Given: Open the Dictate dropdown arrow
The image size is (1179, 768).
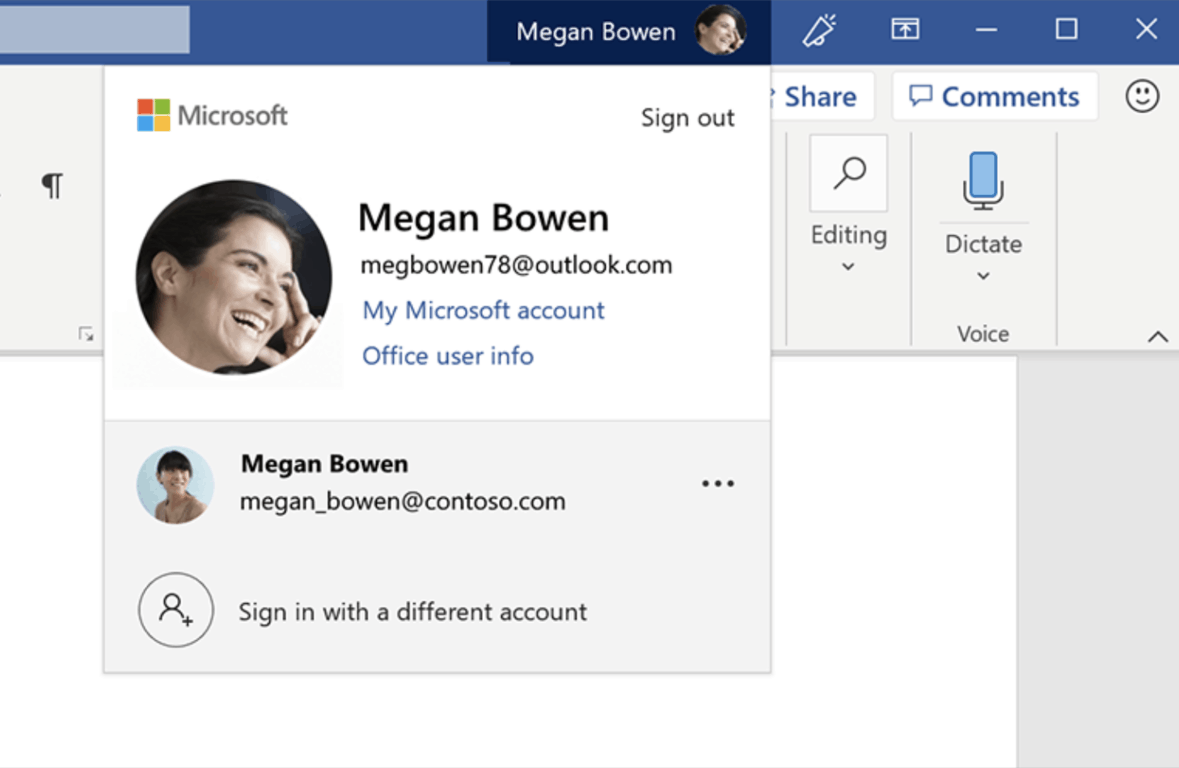Looking at the screenshot, I should [x=983, y=276].
